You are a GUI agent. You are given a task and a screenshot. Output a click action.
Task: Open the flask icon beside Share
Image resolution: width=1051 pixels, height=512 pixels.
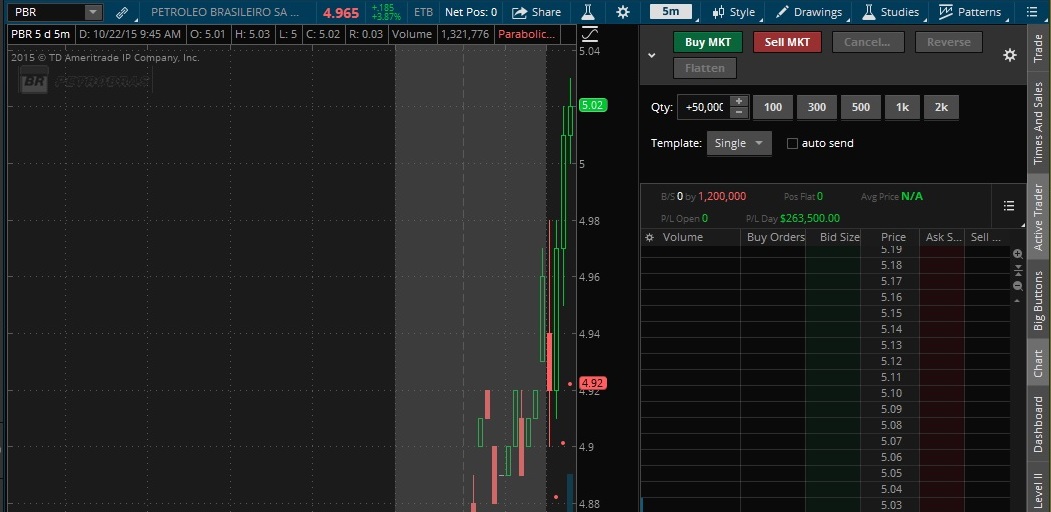coord(587,12)
